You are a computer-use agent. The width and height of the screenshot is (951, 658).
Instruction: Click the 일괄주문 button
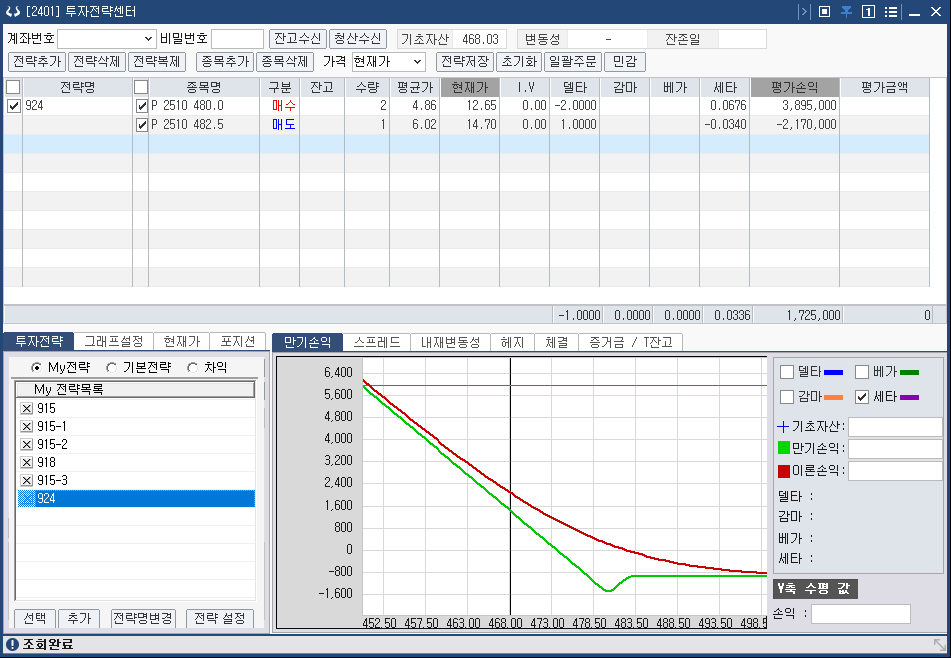[573, 62]
